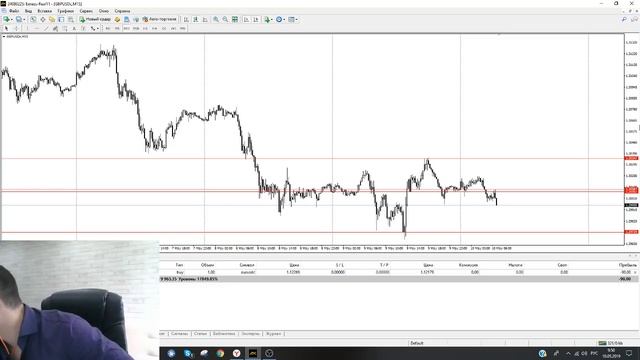Select the open buy order row
This screenshot has width=640, height=360.
(x=399, y=272)
